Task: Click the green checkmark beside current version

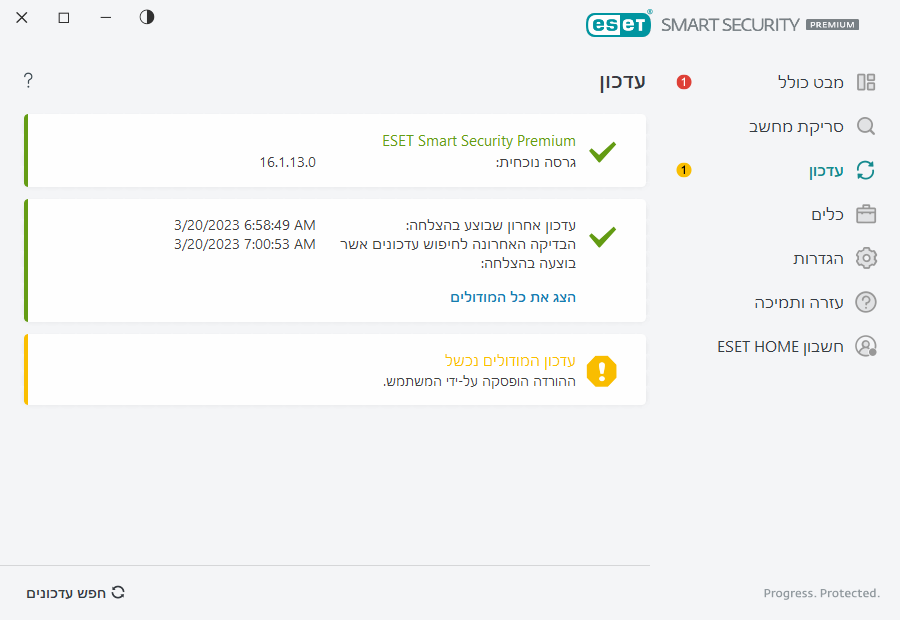Action: pyautogui.click(x=602, y=152)
